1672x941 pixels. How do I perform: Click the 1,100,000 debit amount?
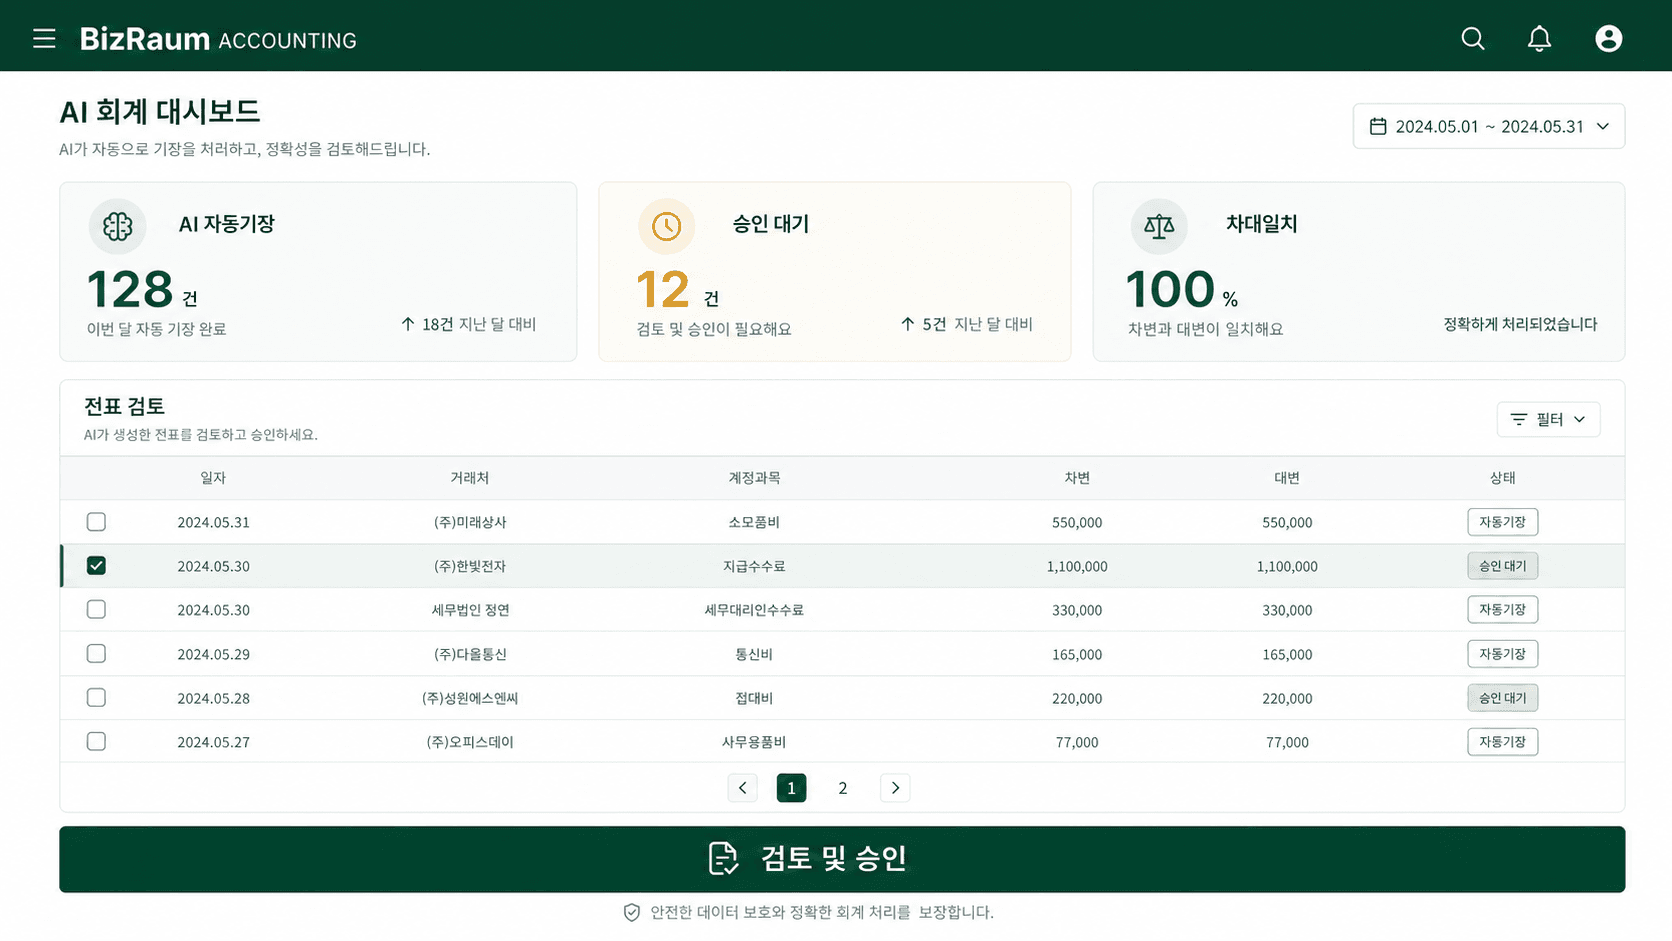click(x=1077, y=566)
